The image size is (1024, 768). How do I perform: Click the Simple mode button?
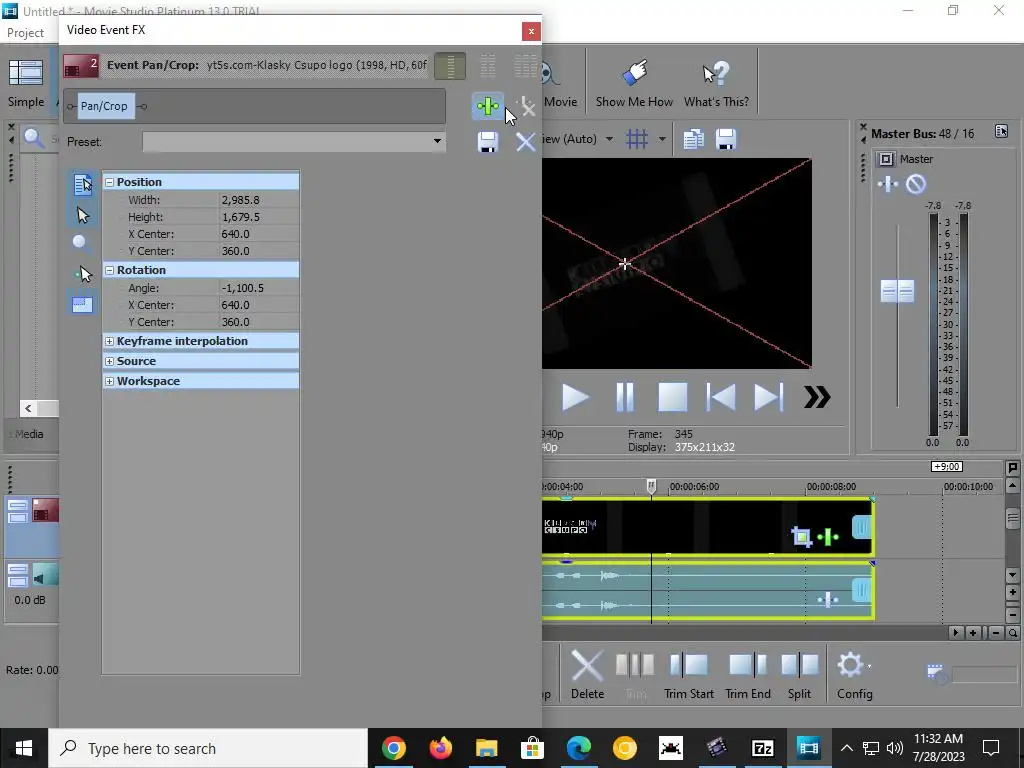[26, 84]
